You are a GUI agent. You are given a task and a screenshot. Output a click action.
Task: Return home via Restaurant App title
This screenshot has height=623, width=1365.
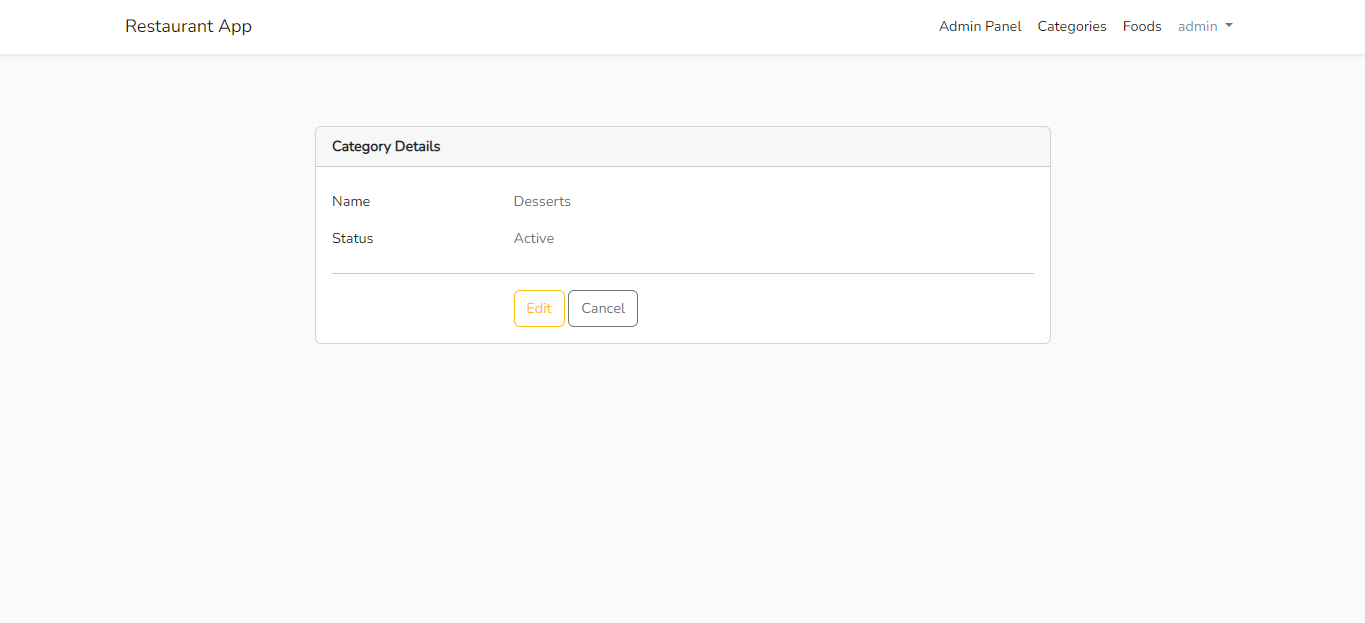tap(188, 26)
